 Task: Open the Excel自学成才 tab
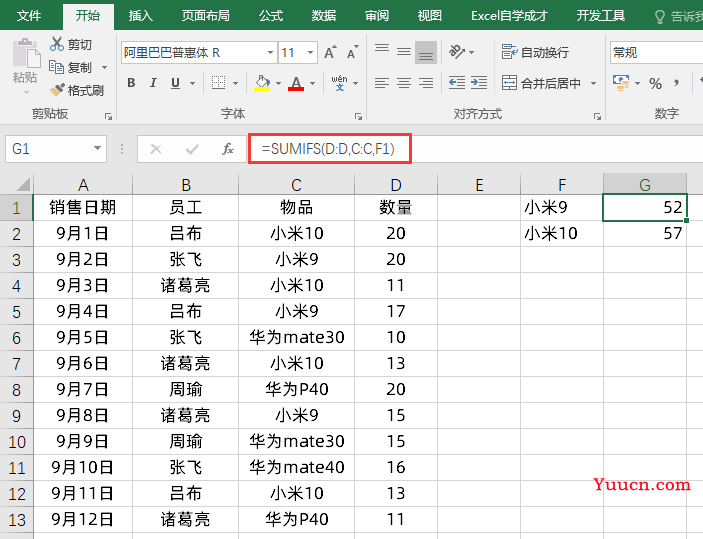coord(509,16)
